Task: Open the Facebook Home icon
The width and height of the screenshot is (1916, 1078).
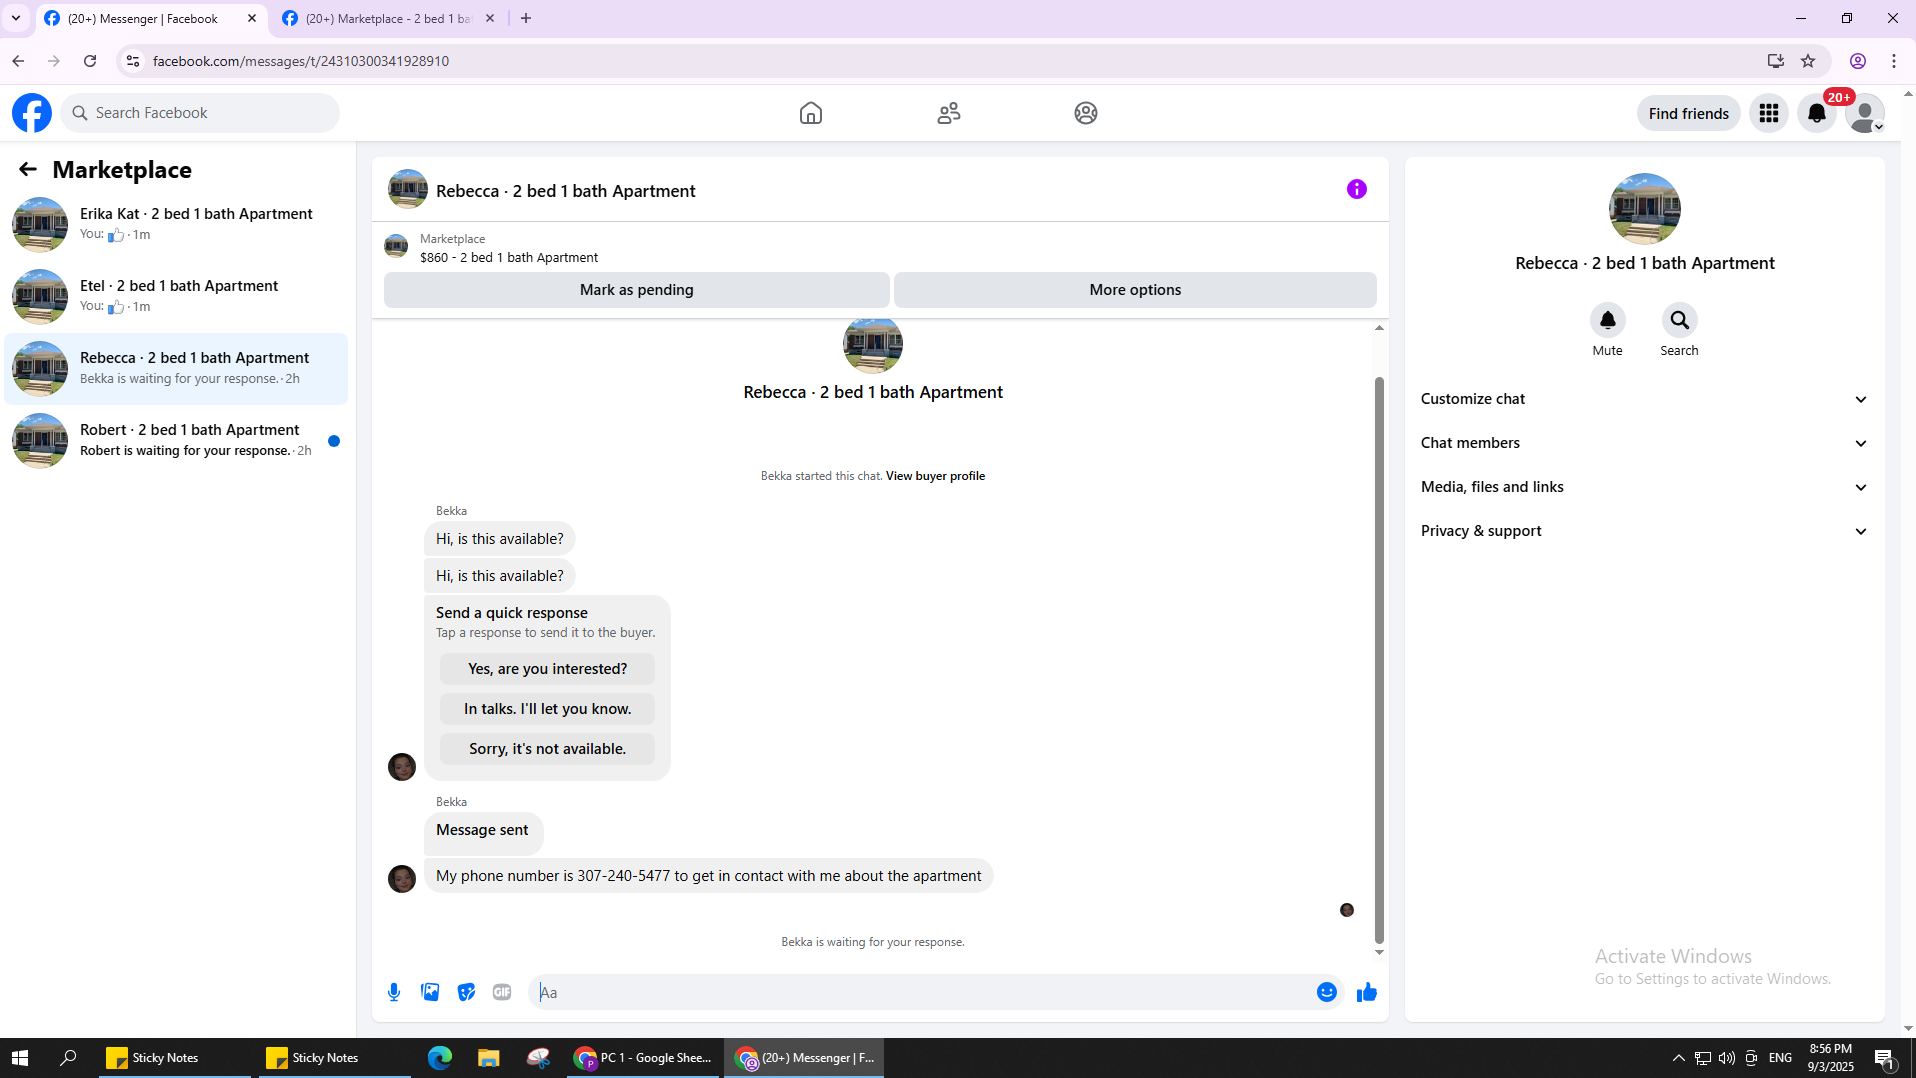Action: [x=811, y=113]
